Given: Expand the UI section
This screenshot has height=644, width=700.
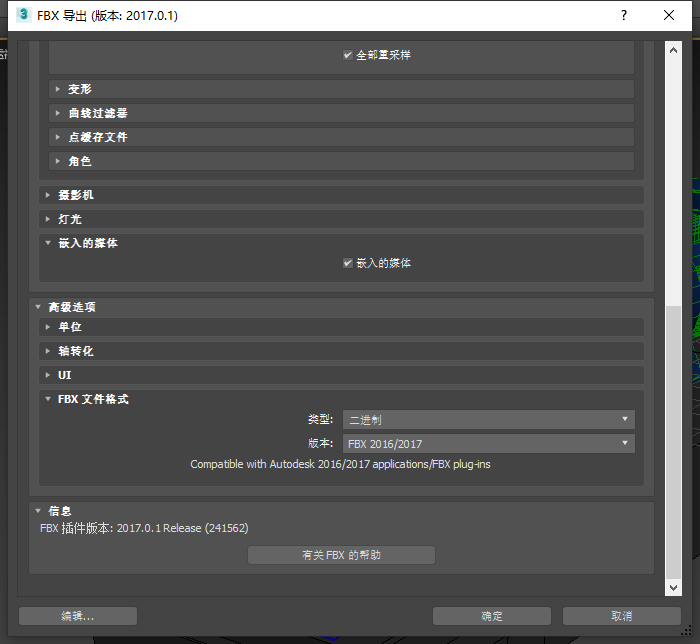Looking at the screenshot, I should pos(341,375).
